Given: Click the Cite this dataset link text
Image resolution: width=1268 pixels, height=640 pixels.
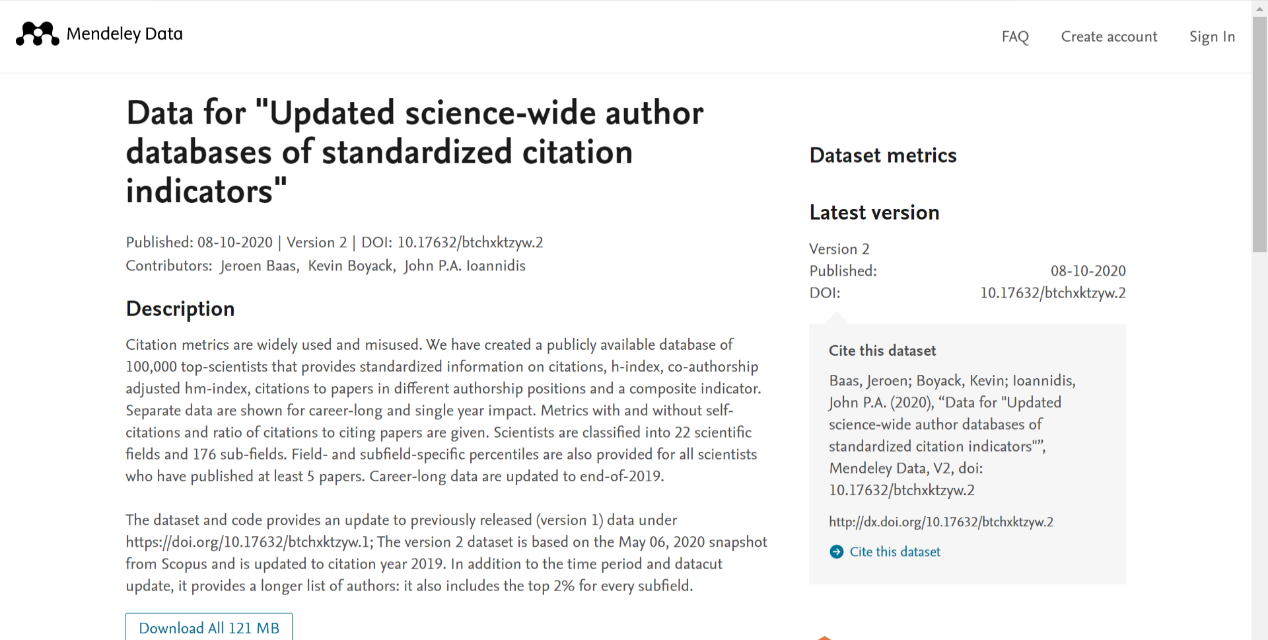Looking at the screenshot, I should [895, 552].
